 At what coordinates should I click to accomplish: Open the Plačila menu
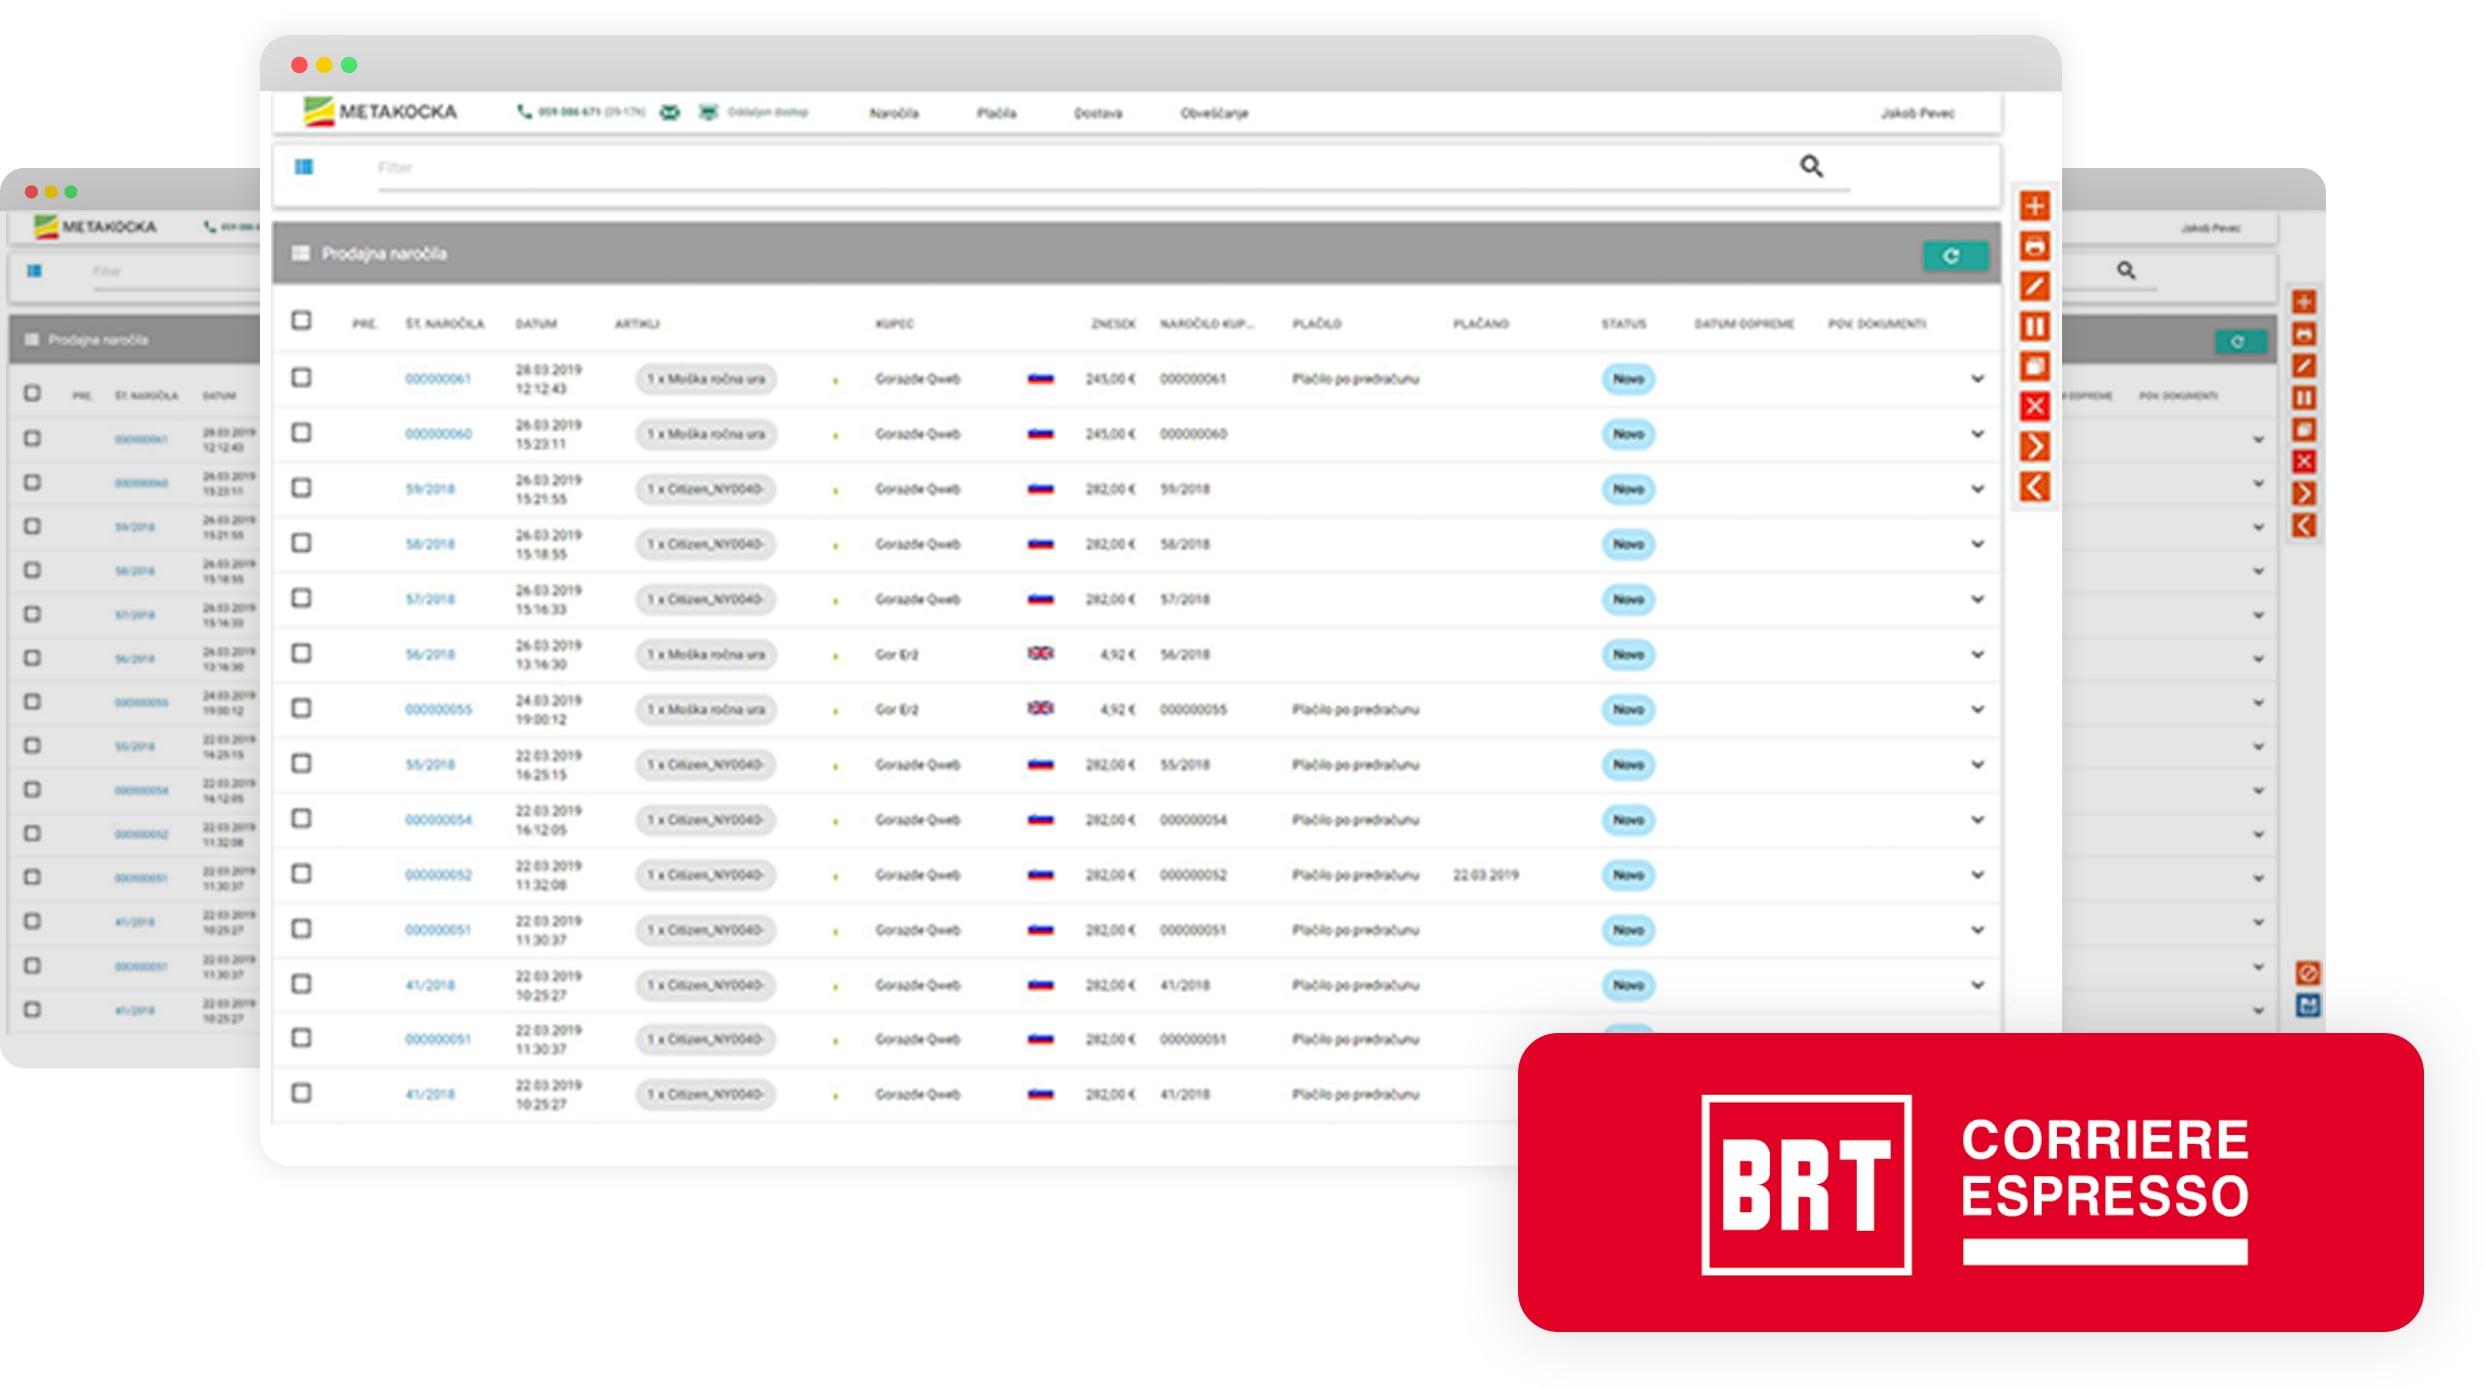[996, 113]
